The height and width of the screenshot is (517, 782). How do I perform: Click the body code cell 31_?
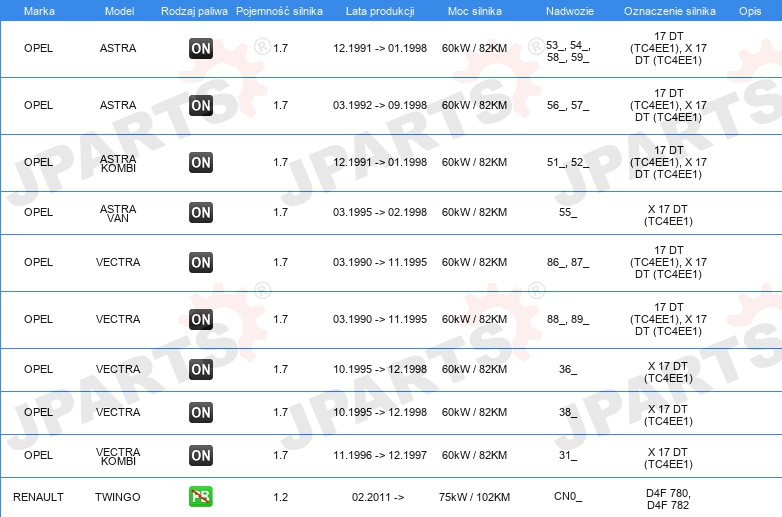(x=568, y=455)
